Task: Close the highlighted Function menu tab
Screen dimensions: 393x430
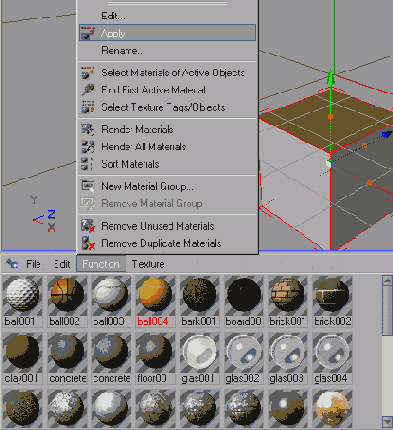Action: (101, 264)
